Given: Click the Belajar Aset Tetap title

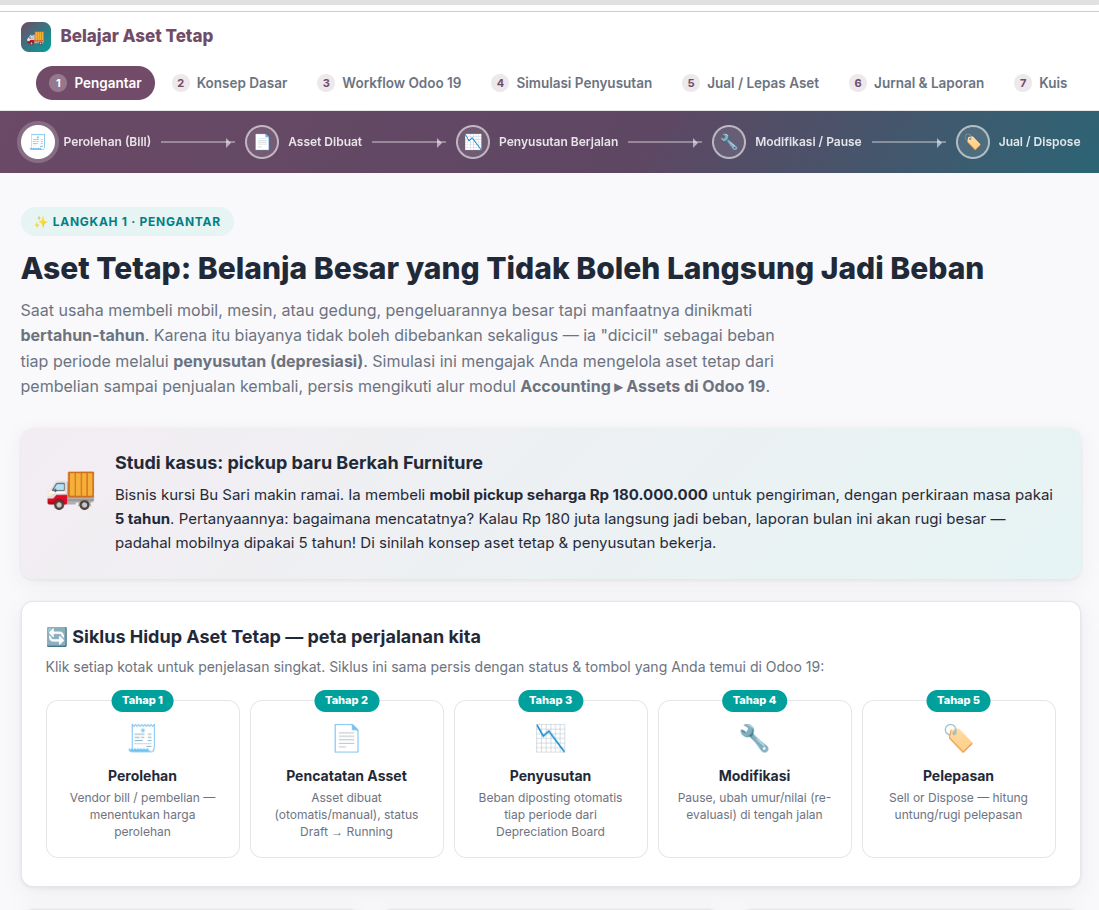Looking at the screenshot, I should tap(137, 36).
